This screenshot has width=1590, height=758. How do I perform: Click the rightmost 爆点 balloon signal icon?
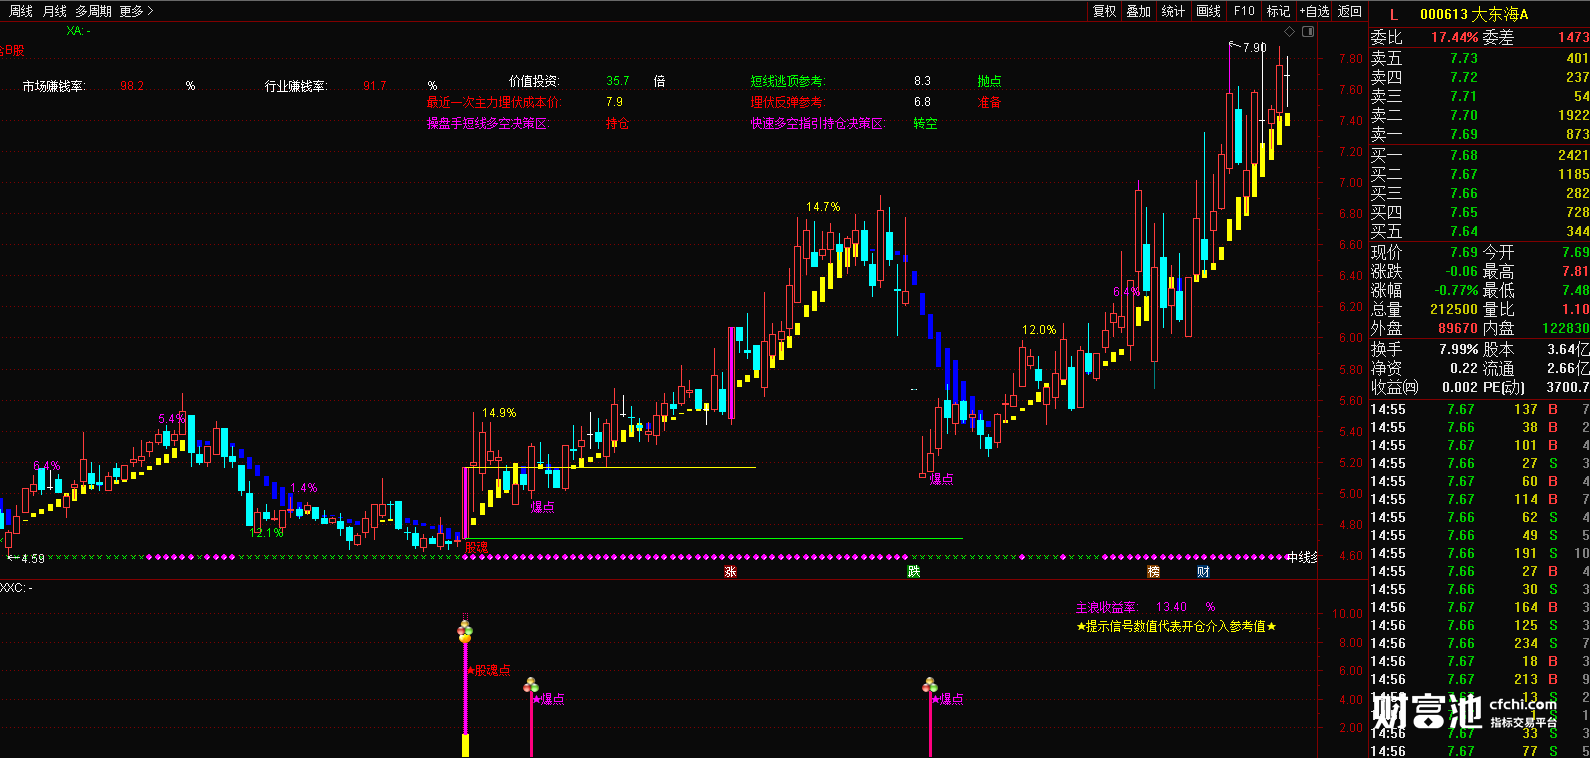pos(930,685)
